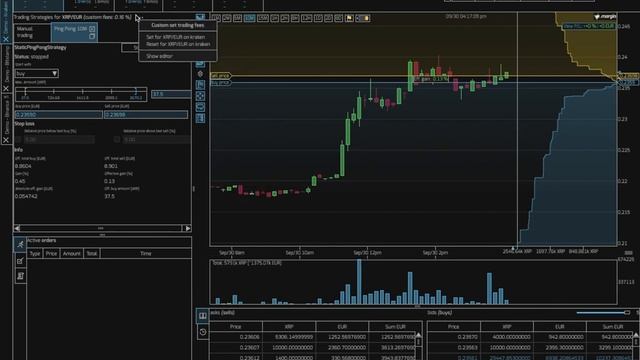The image size is (640, 360).
Task: Click bid amount 4000.00000000 XRP cell
Action: point(507,337)
